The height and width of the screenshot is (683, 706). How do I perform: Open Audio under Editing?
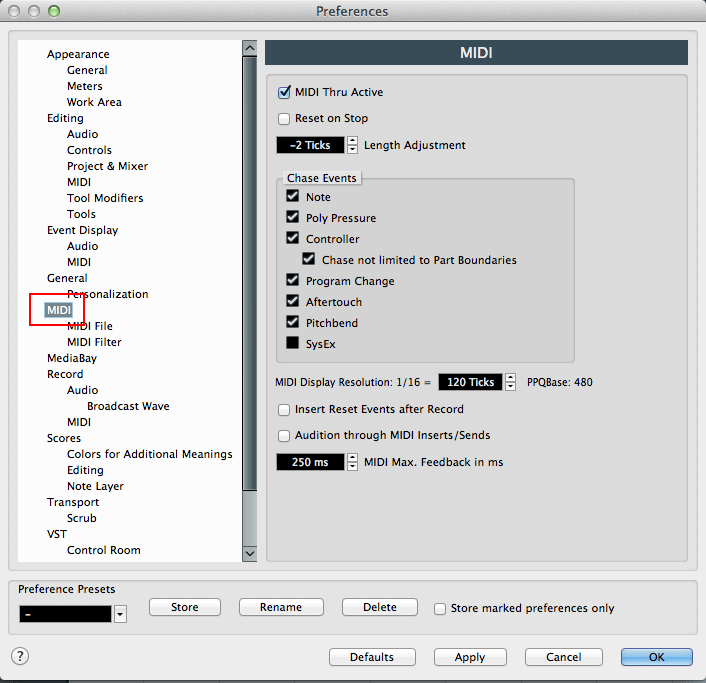point(82,134)
